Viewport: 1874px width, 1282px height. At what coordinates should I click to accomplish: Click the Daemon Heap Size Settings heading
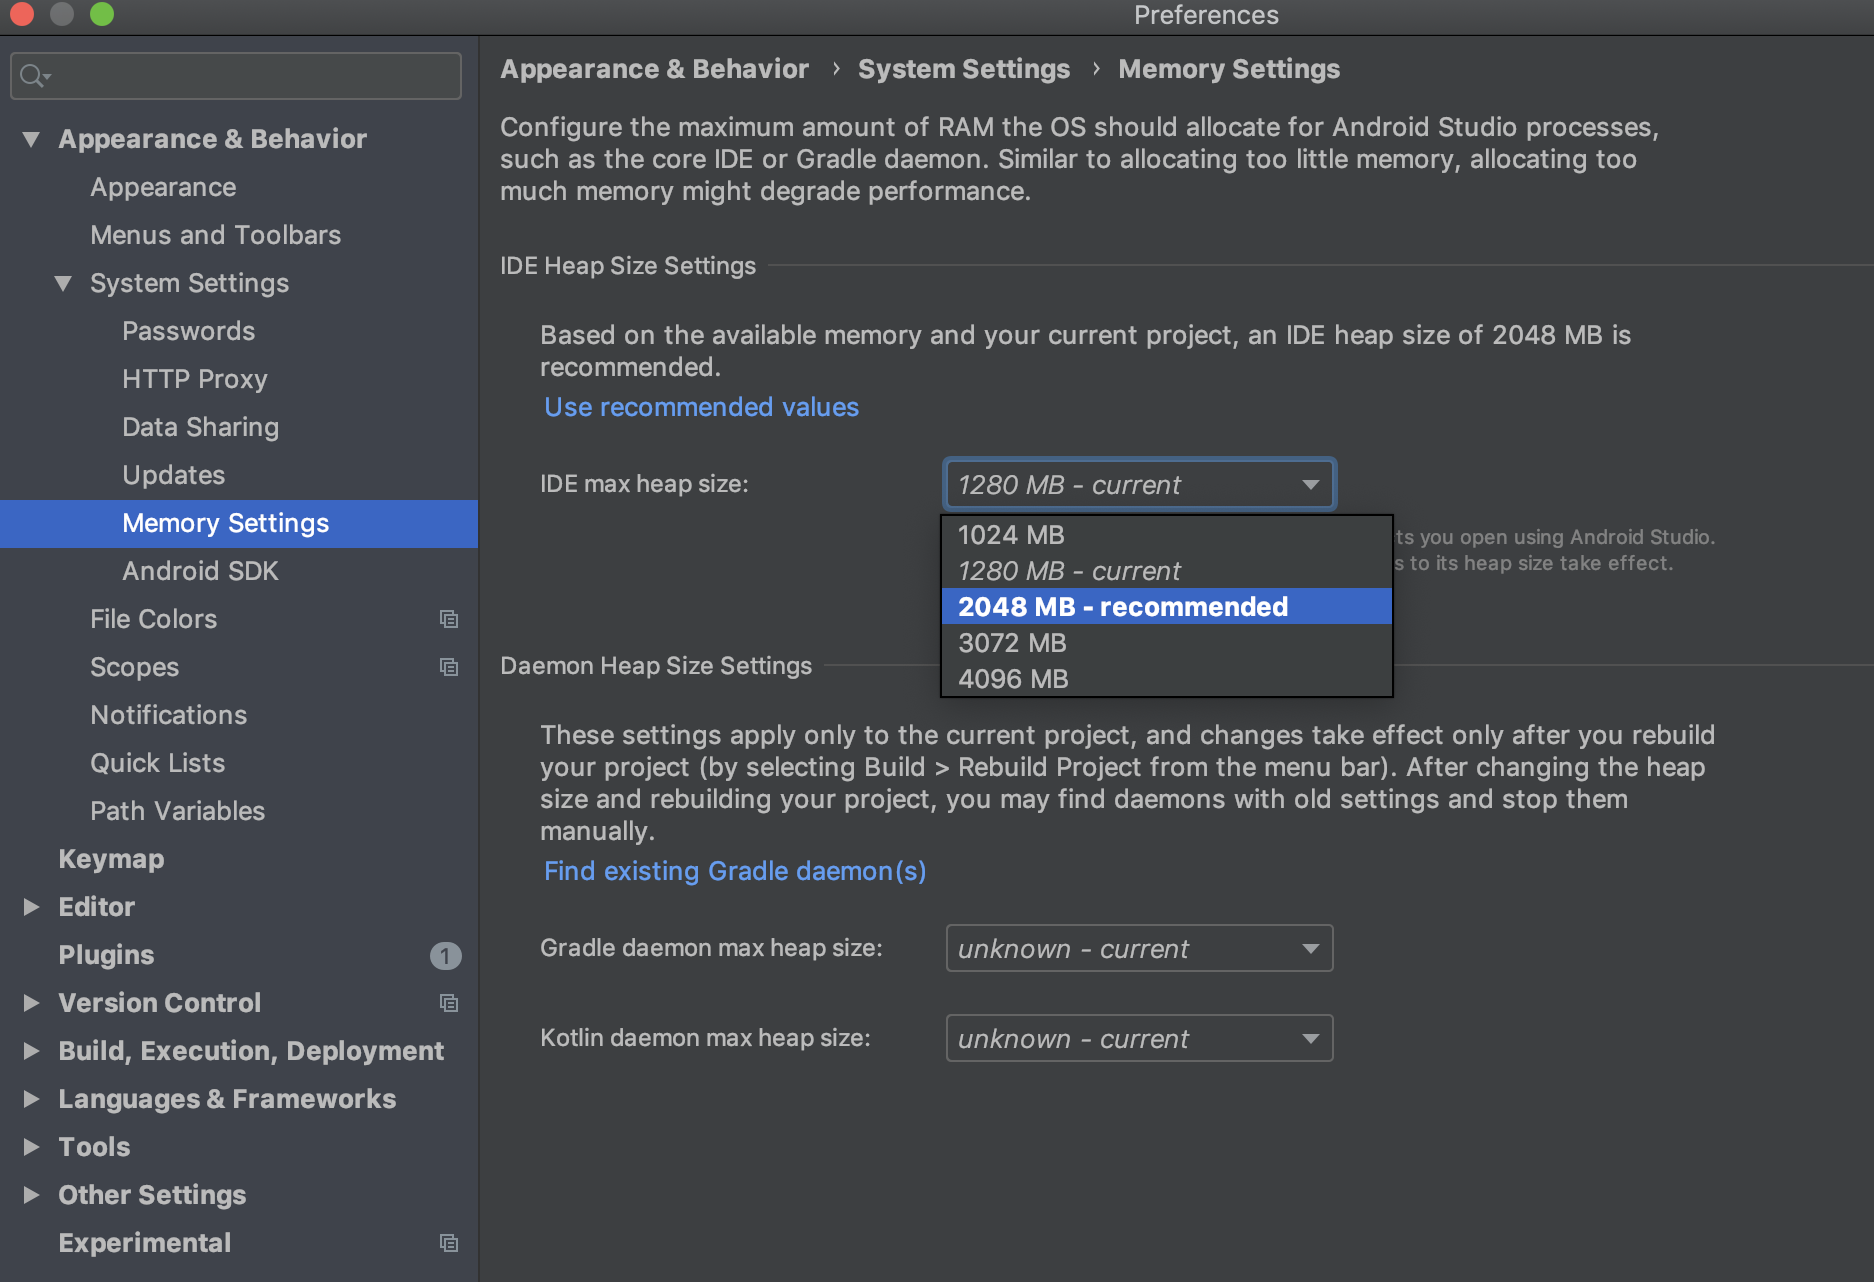point(656,666)
